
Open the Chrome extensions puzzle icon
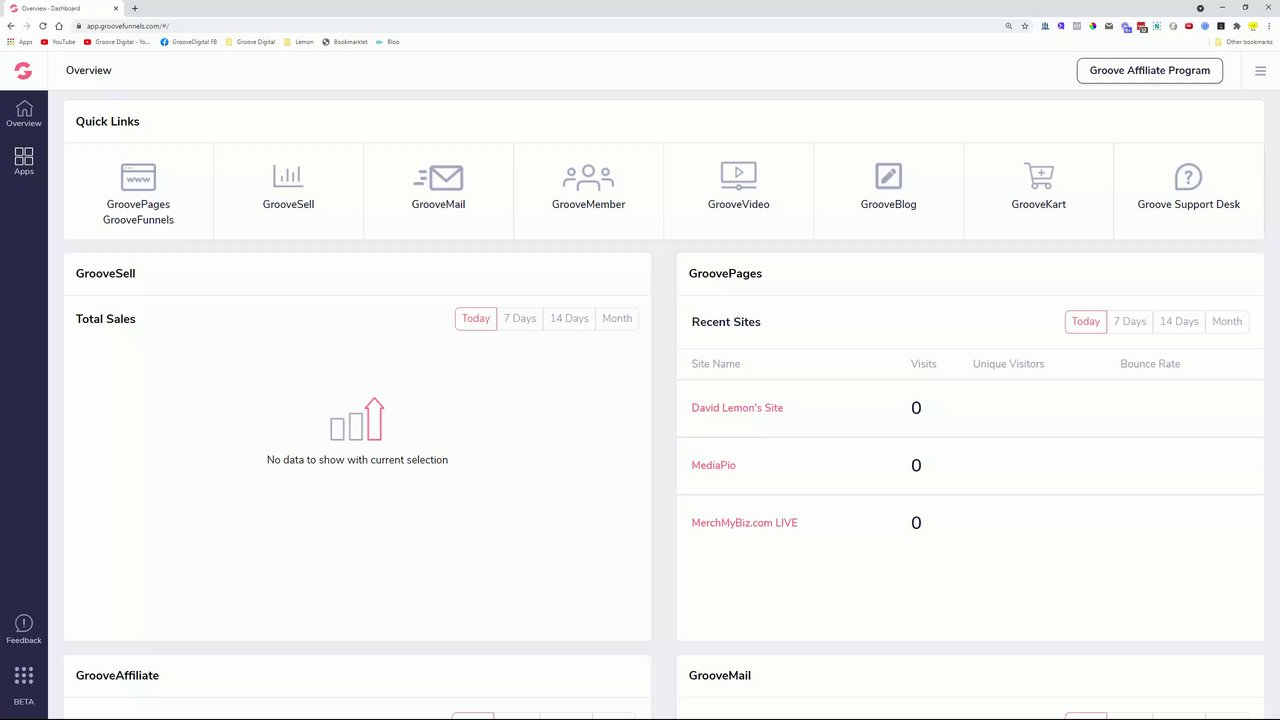click(x=1237, y=26)
